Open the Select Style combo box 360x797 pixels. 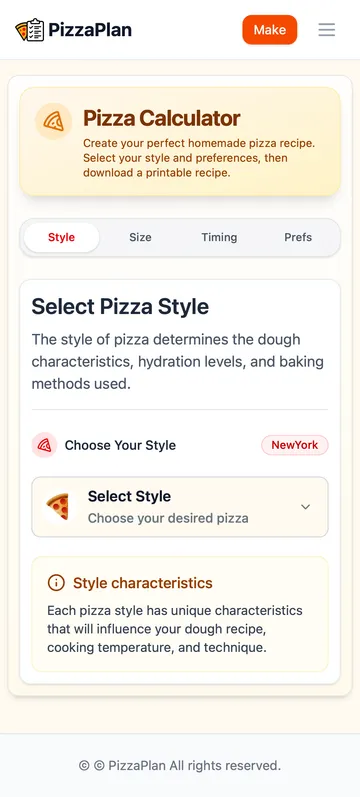180,507
